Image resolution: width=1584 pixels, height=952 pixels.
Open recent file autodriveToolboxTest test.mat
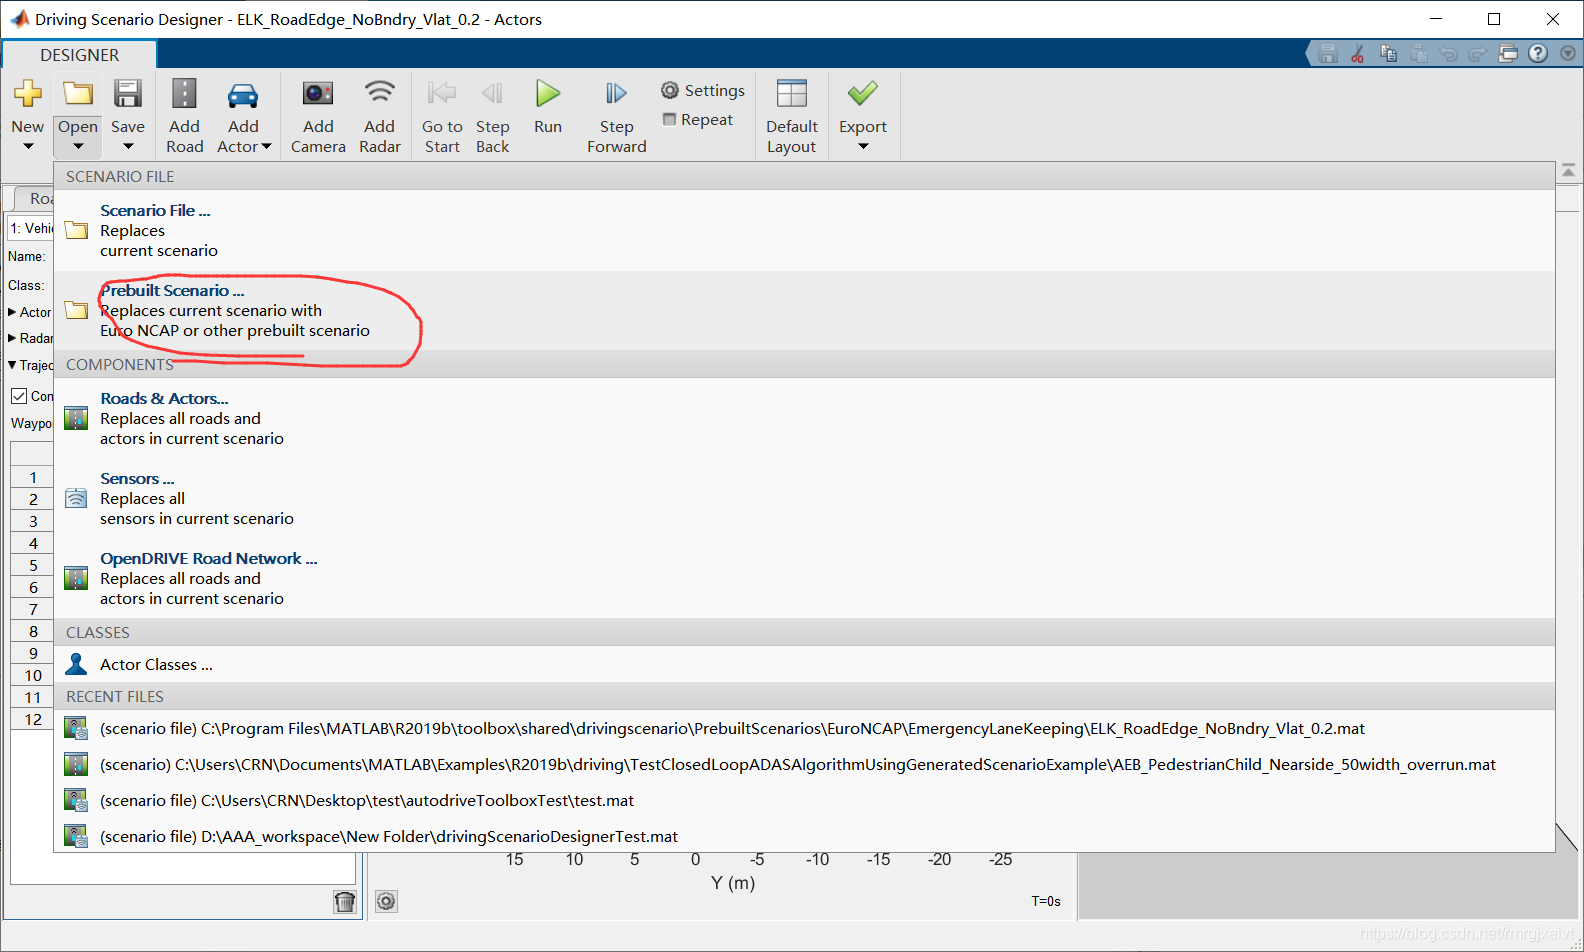[x=804, y=800]
